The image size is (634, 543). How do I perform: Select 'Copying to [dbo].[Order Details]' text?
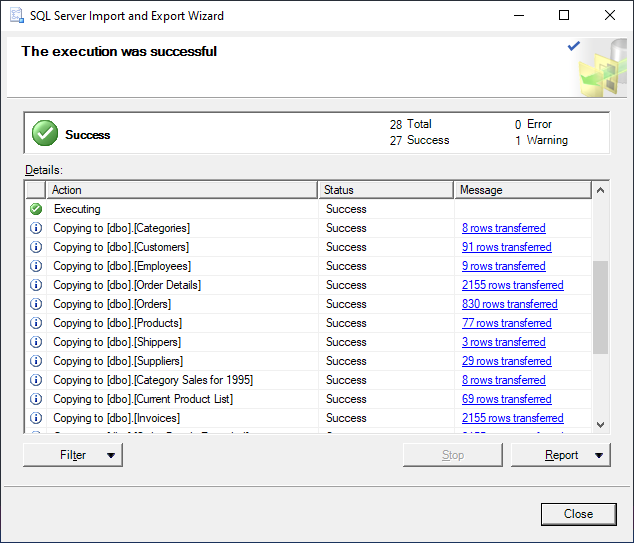pos(127,285)
